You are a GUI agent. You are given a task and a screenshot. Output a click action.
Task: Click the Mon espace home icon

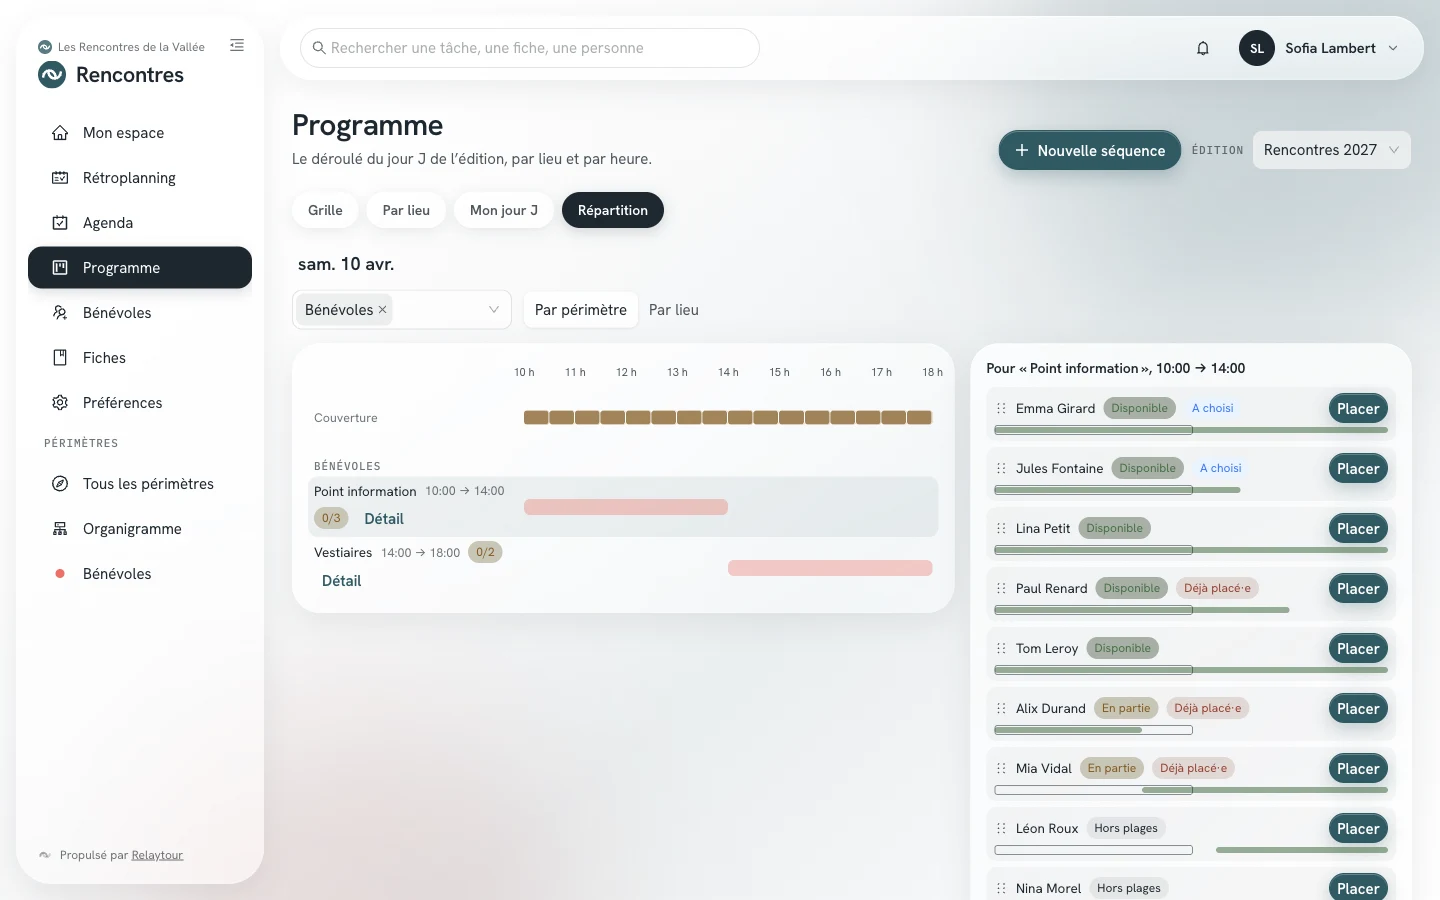60,133
